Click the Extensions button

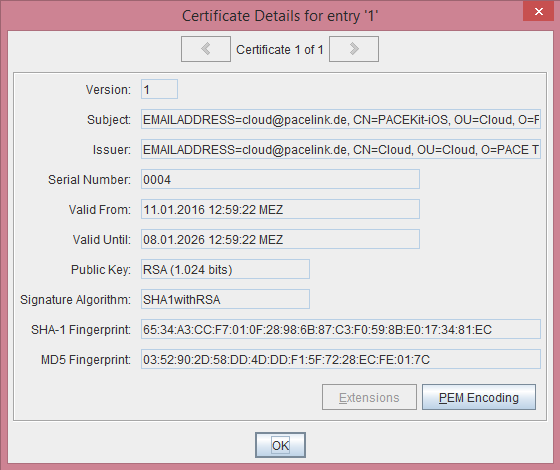pos(369,397)
